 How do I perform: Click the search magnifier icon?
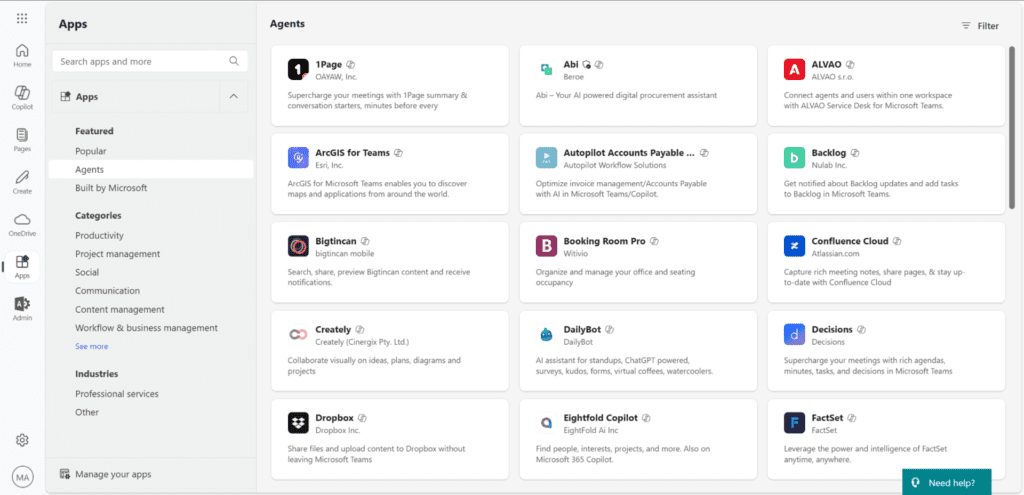(234, 61)
